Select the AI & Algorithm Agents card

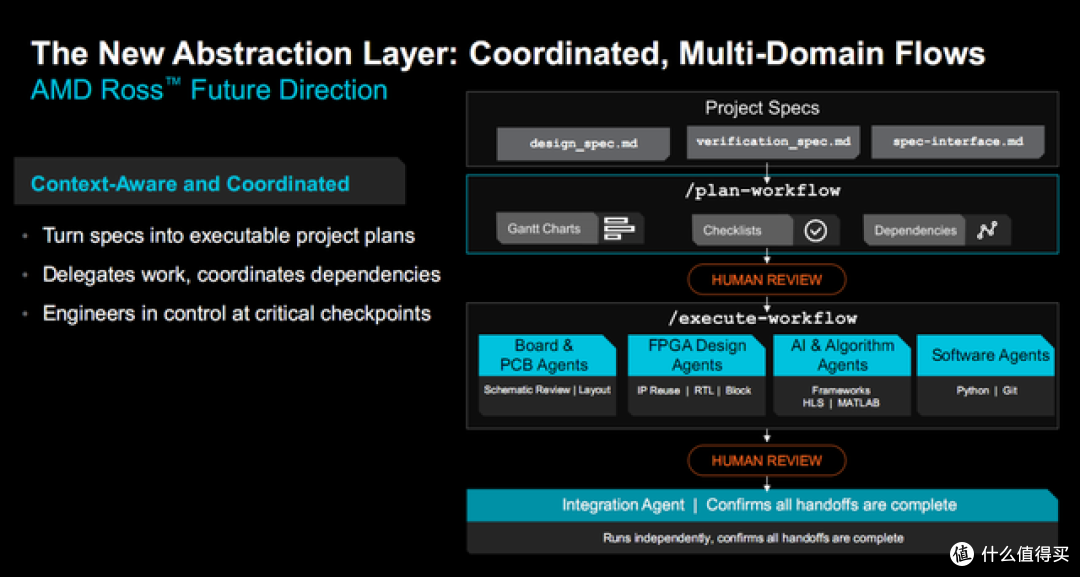(842, 375)
